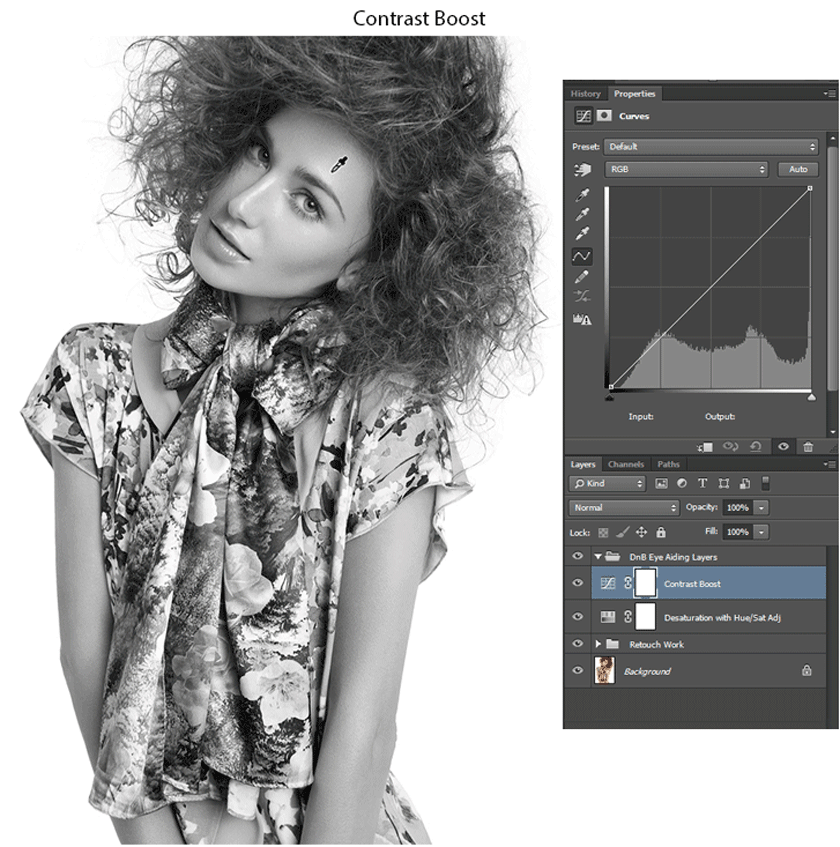840x847 pixels.
Task: Click lock position move icon
Action: (641, 533)
